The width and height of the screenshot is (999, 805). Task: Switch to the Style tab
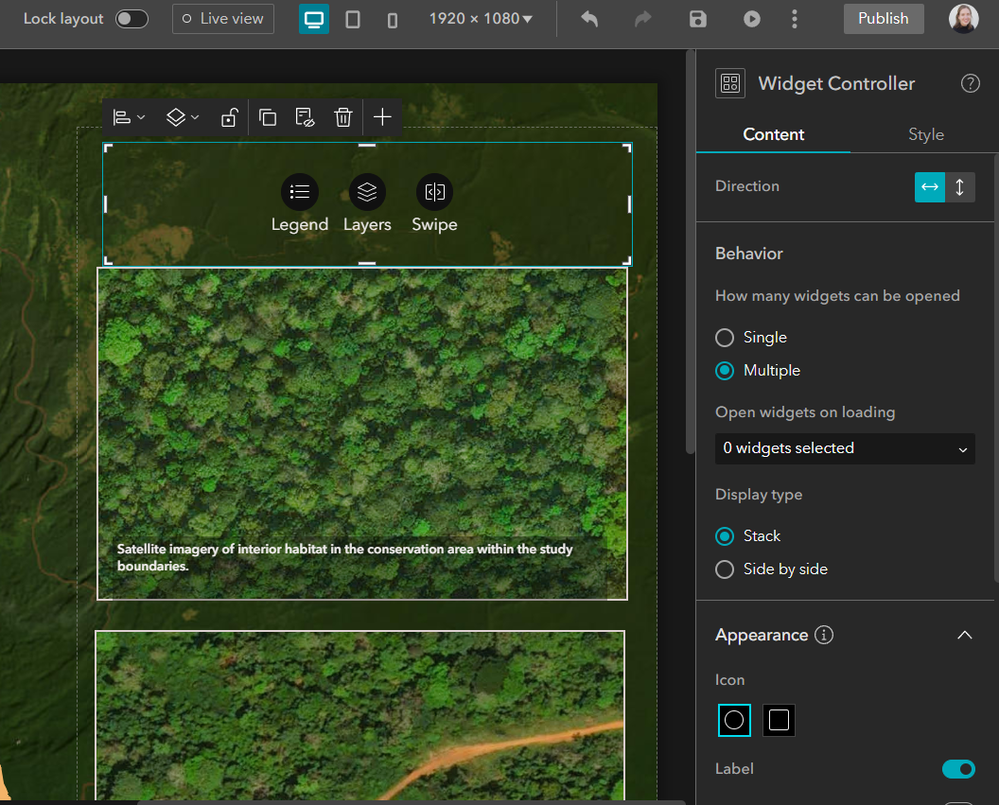[x=925, y=135]
